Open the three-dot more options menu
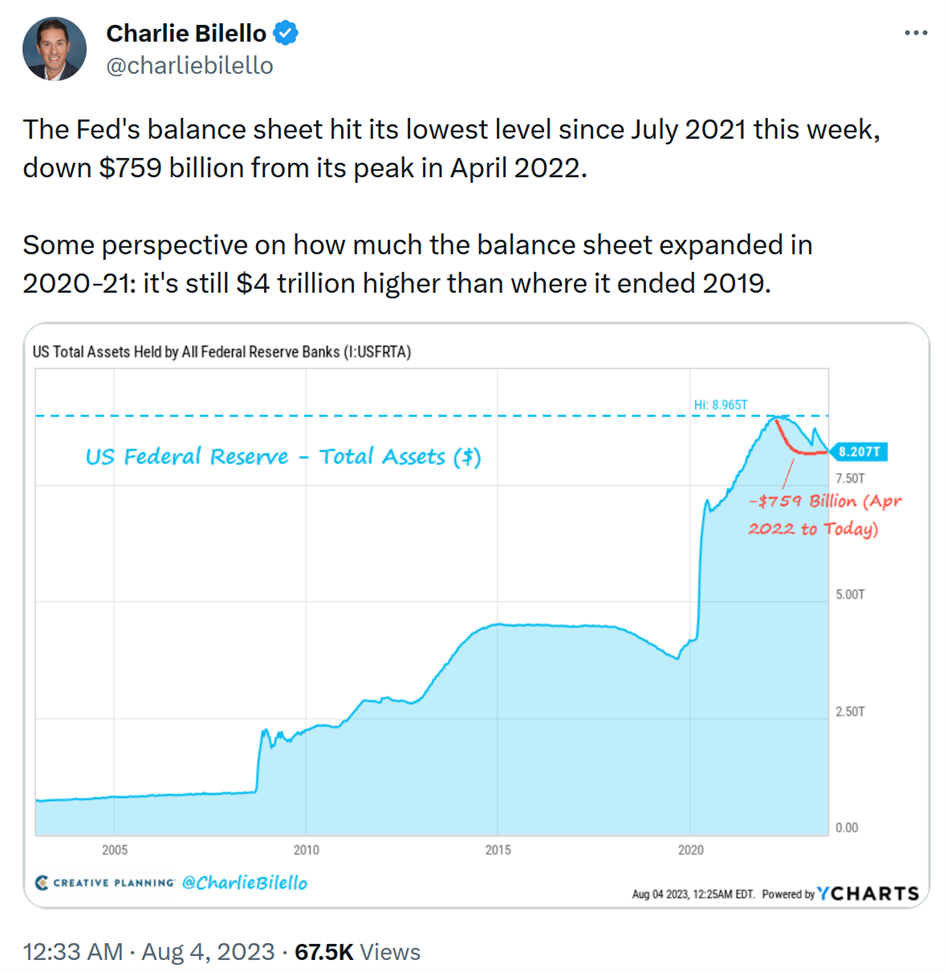This screenshot has height=972, width=947. 915,33
